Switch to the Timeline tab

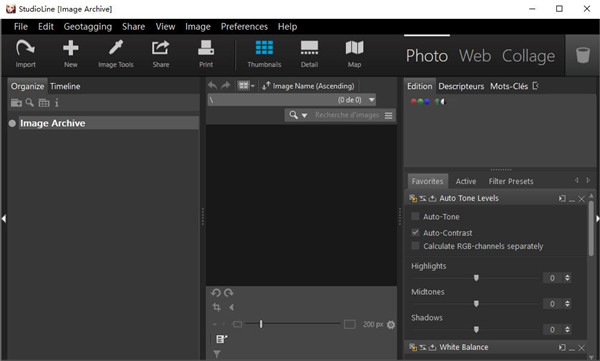(x=65, y=86)
